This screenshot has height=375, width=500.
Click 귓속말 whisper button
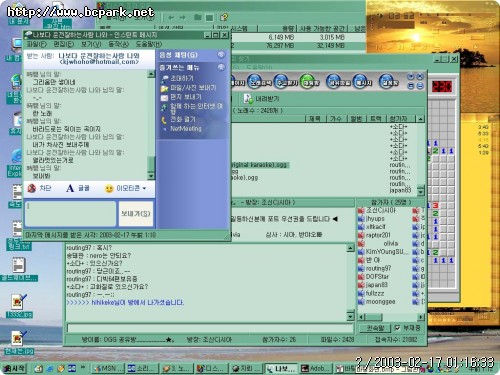(x=375, y=328)
